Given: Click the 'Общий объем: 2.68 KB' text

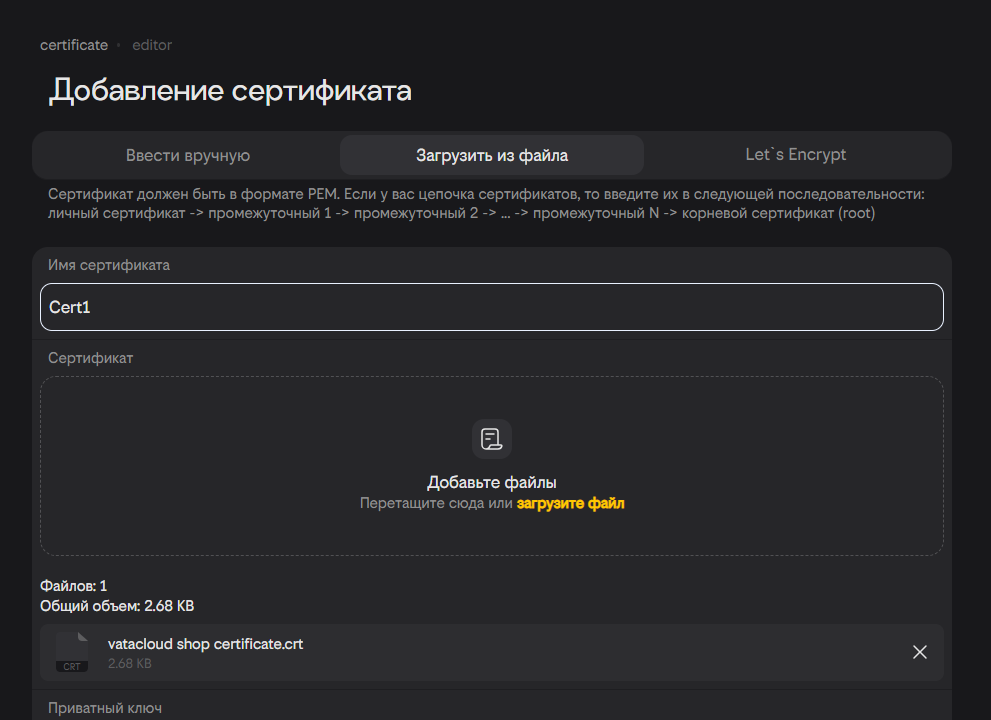Looking at the screenshot, I should (117, 606).
